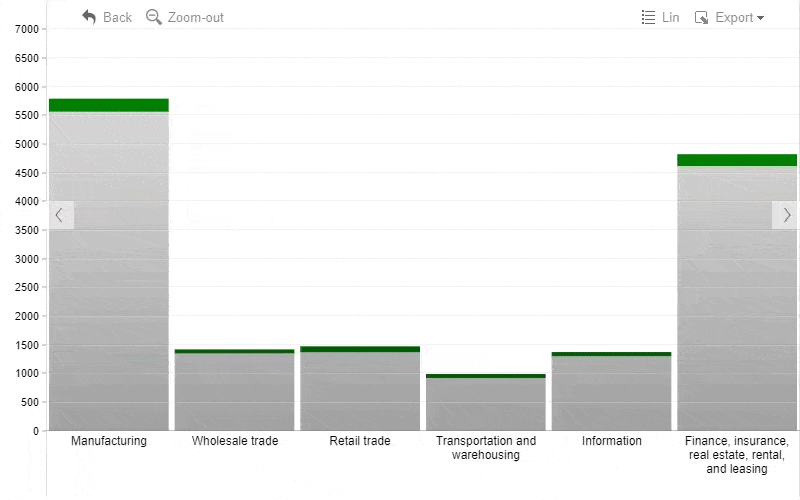Toggle the Lin scale list icon

click(648, 17)
